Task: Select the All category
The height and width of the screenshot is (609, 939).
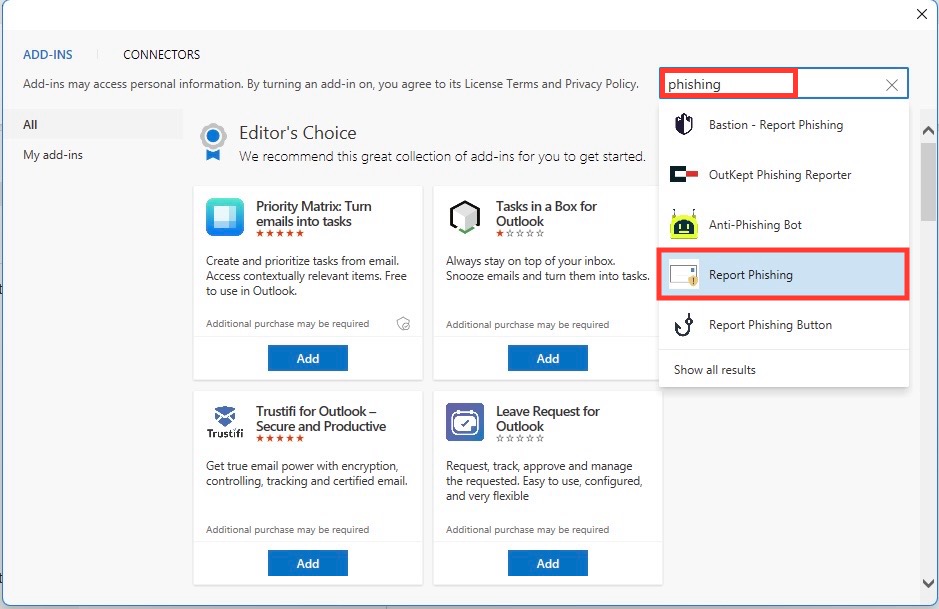Action: tap(93, 125)
